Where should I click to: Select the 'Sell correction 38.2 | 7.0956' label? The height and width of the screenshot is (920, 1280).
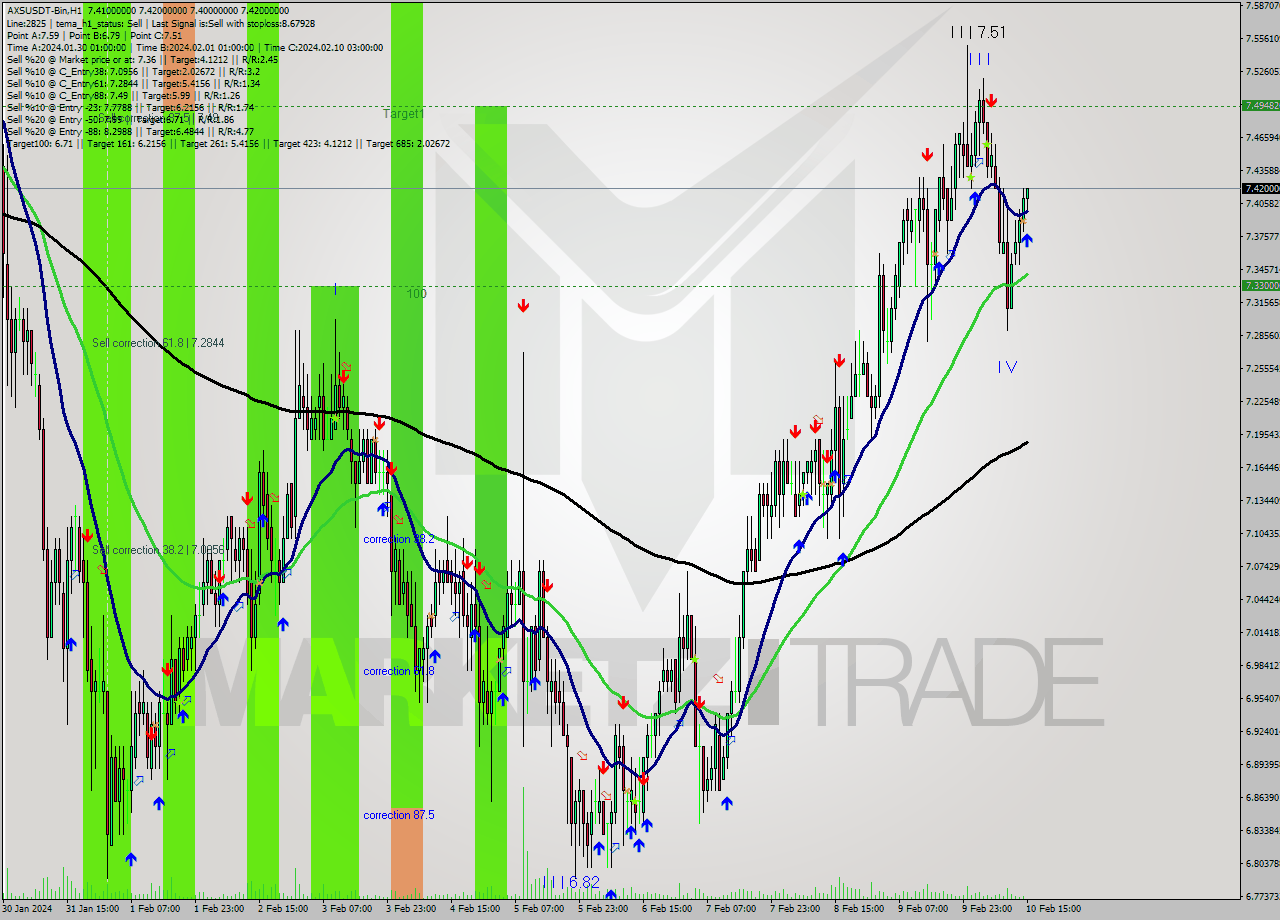[158, 550]
